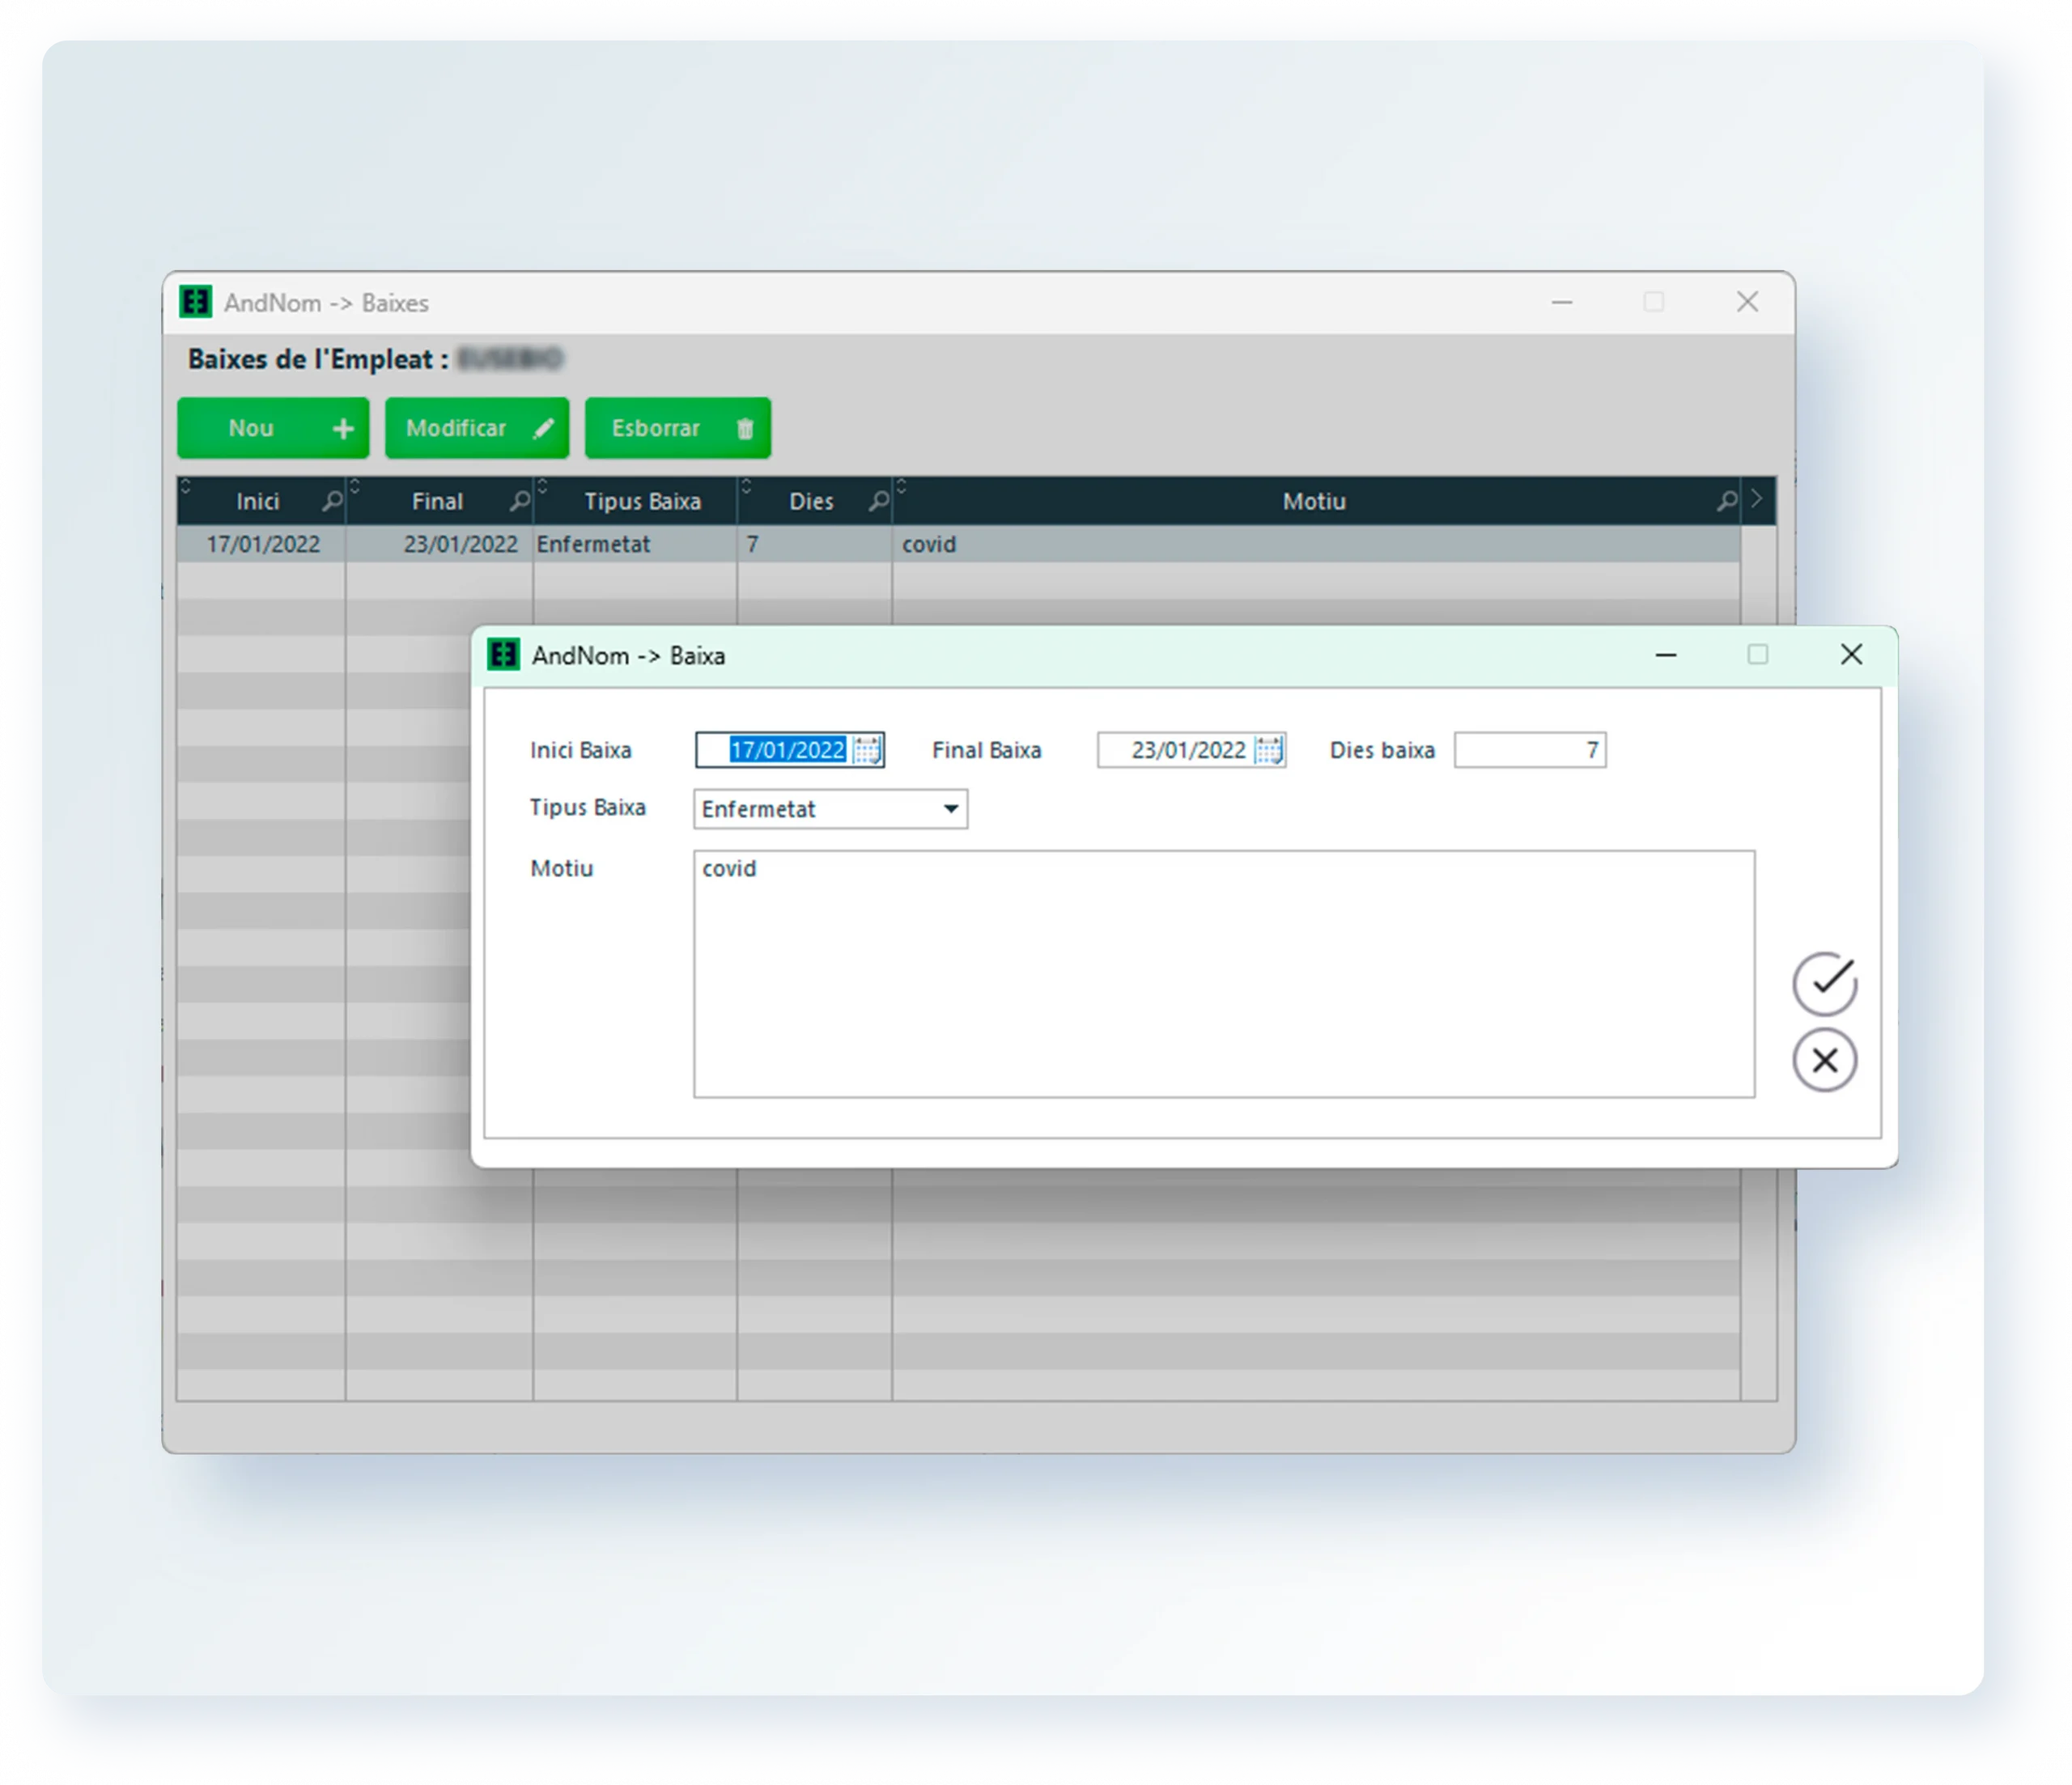This screenshot has height=1785, width=2072.
Task: Expand the Tipus Baixa dropdown
Action: [950, 809]
